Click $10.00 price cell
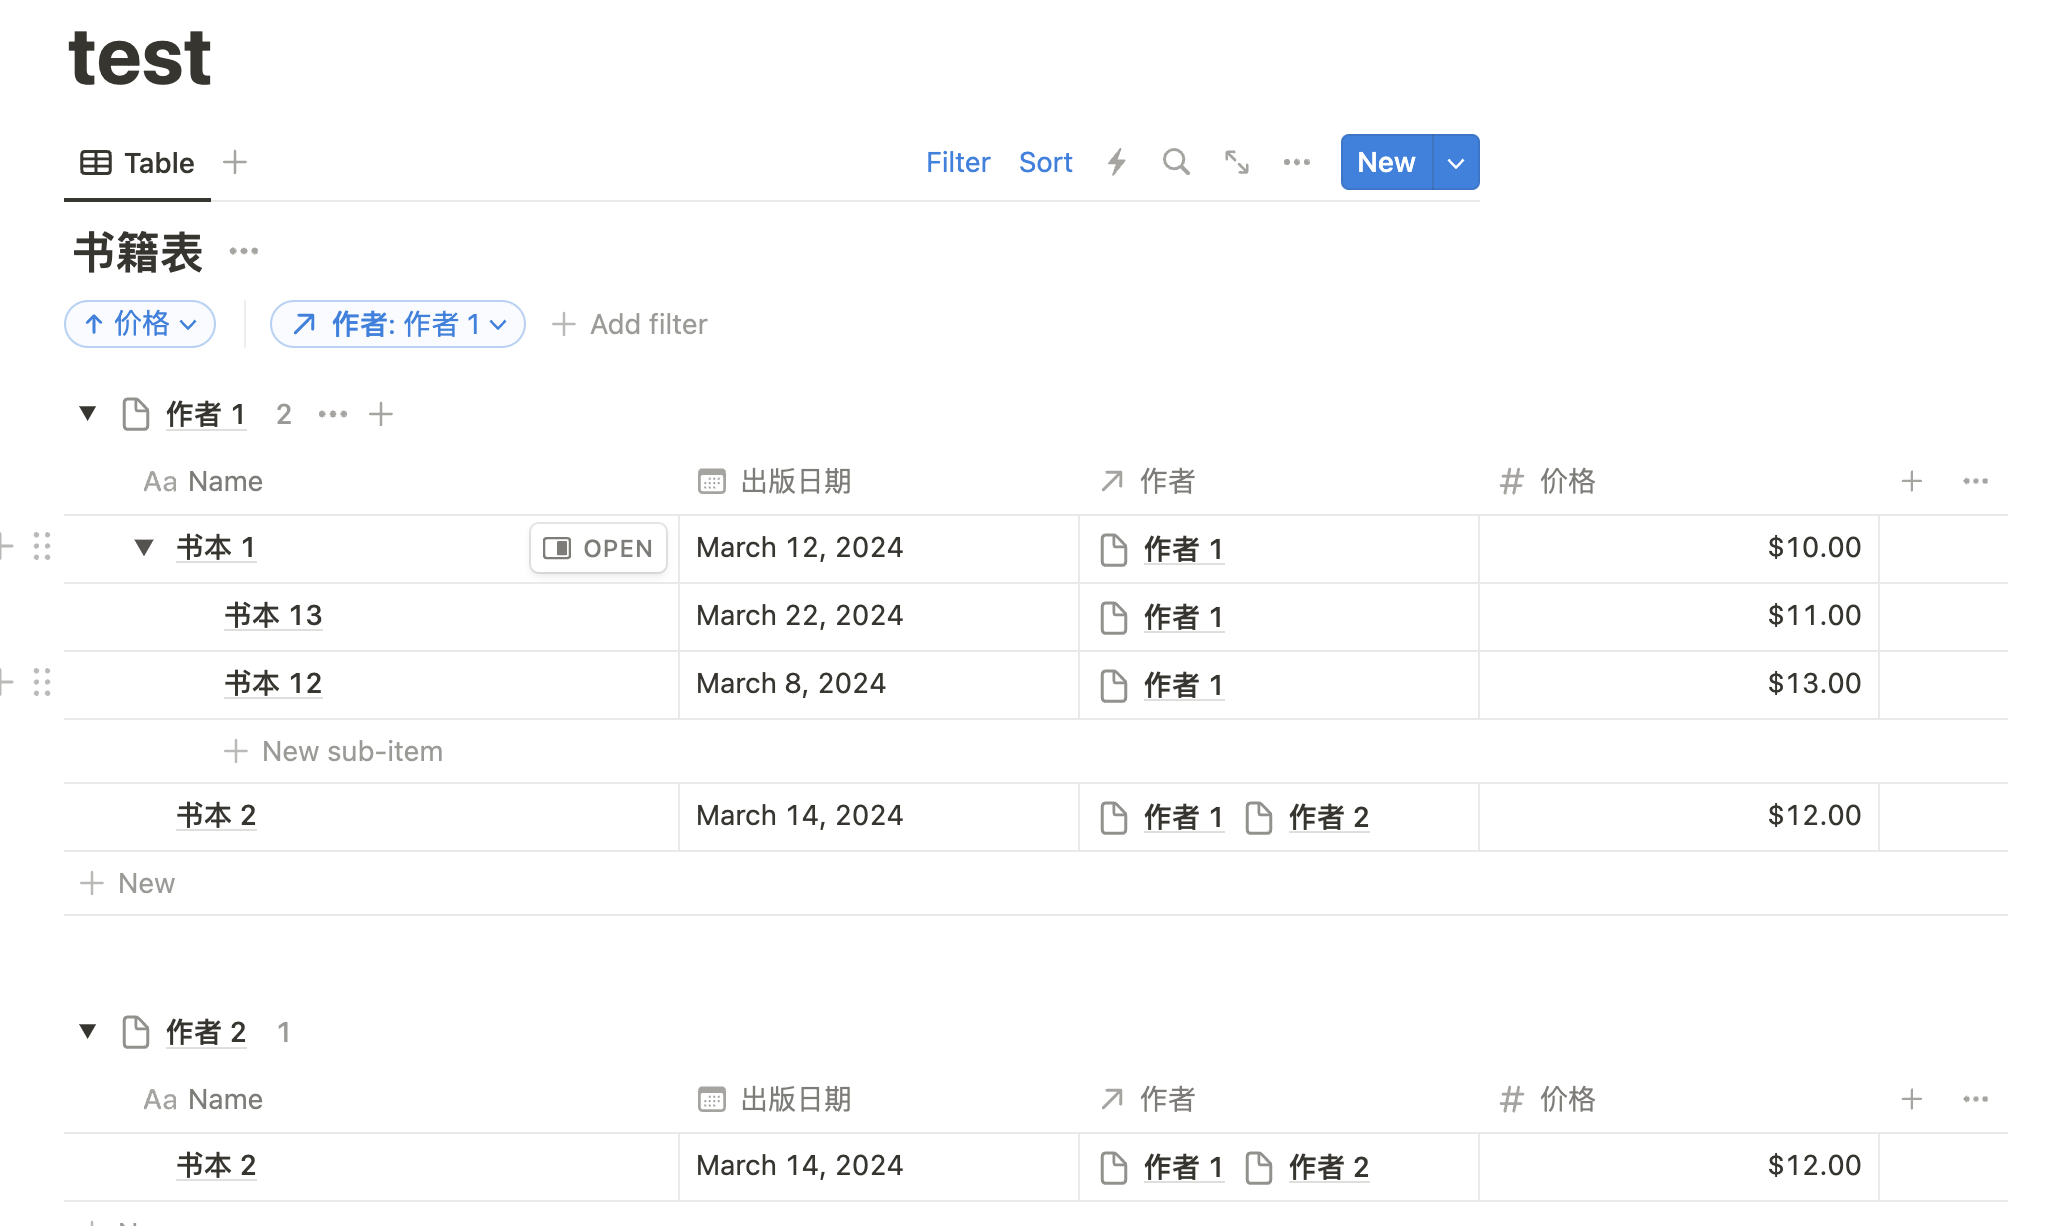 [1679, 548]
